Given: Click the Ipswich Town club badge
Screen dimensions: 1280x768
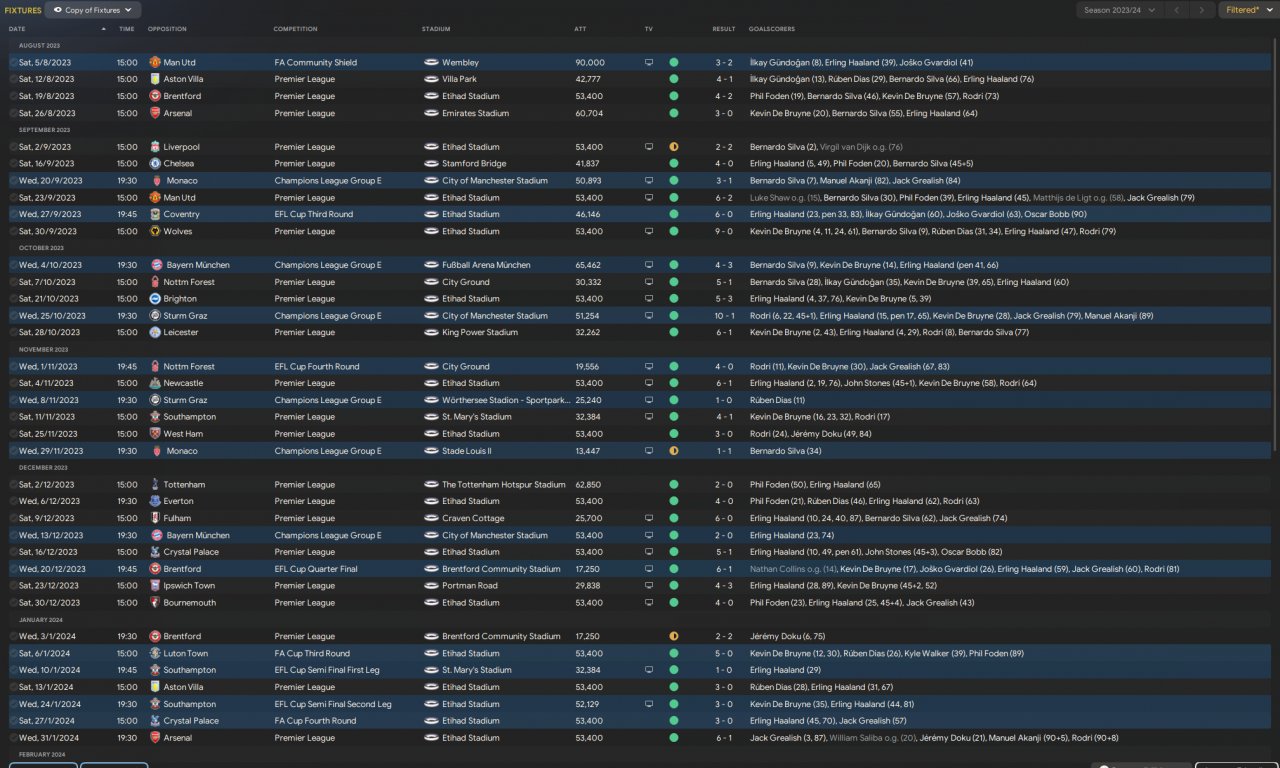Looking at the screenshot, I should tap(155, 586).
